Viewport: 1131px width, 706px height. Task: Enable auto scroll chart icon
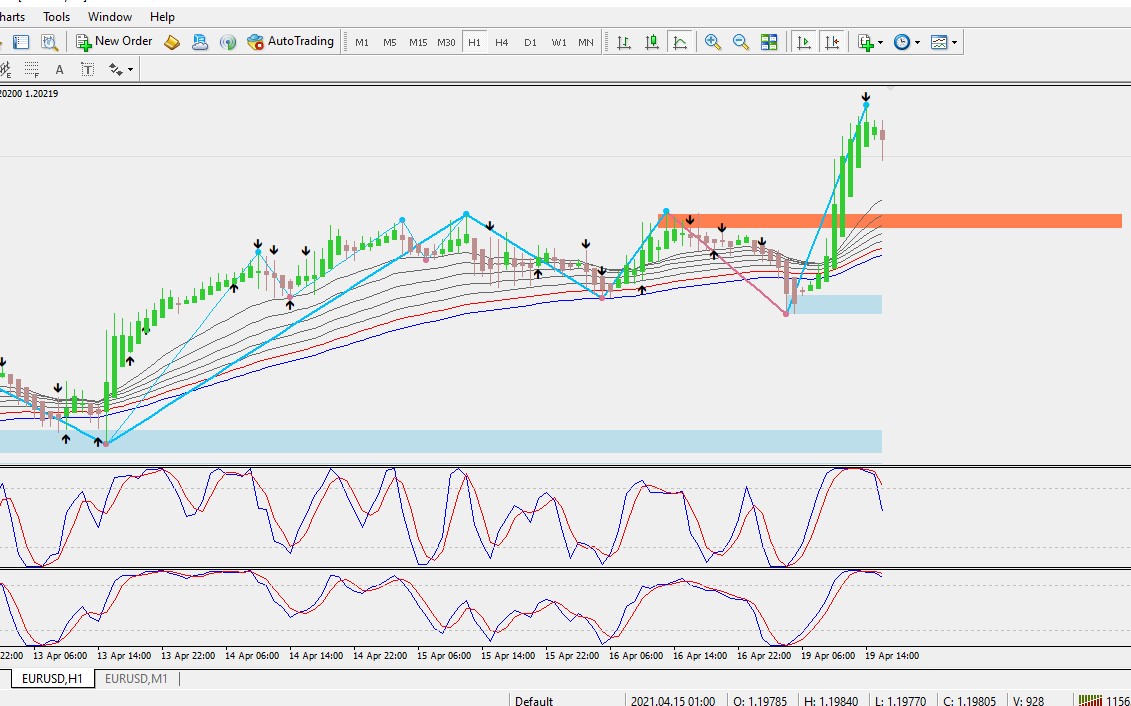click(804, 43)
